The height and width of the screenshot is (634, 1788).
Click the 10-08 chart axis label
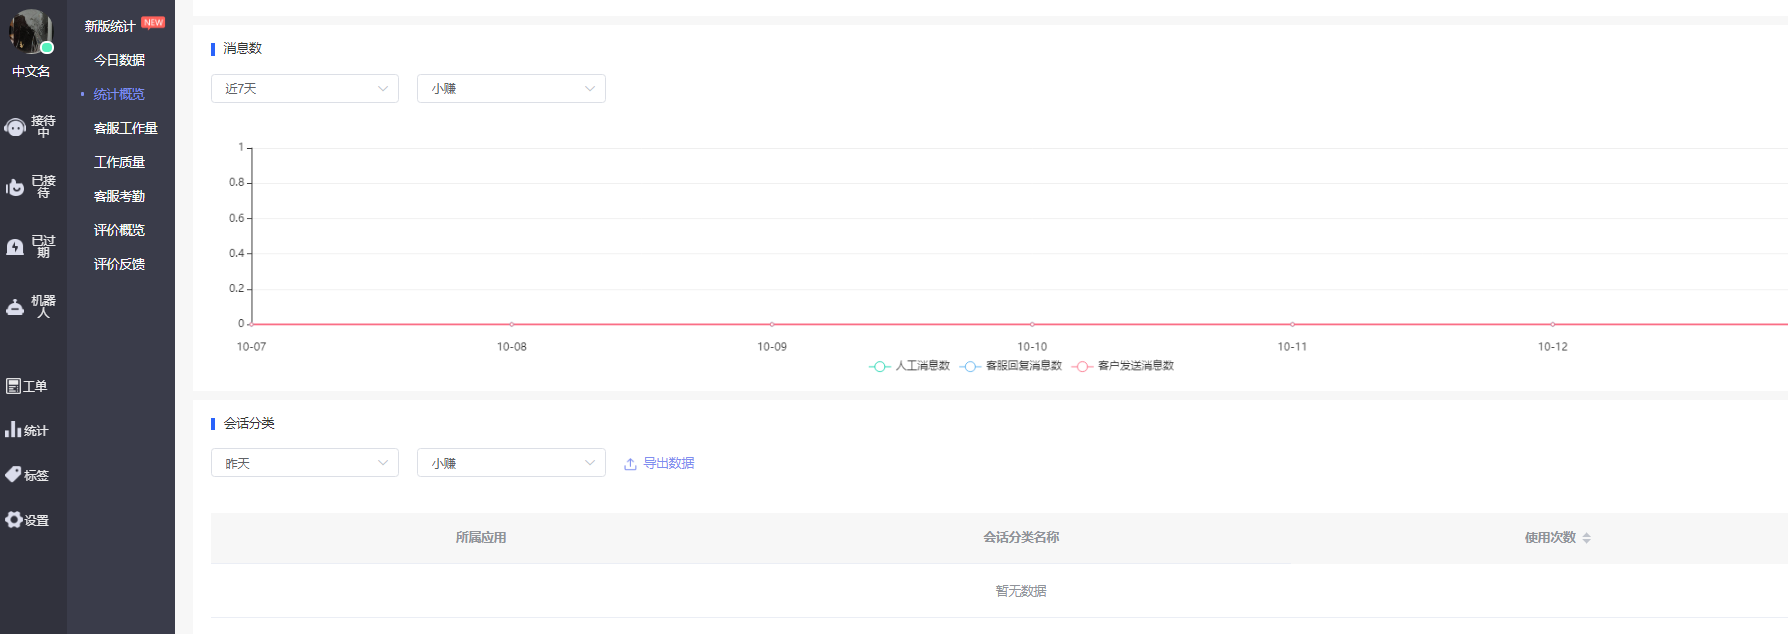(x=512, y=347)
